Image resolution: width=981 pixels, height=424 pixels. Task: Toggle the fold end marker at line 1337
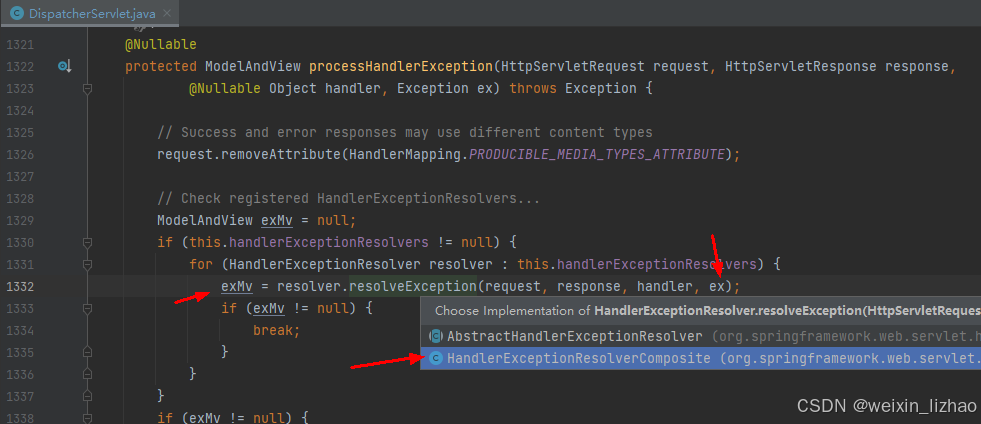point(88,396)
